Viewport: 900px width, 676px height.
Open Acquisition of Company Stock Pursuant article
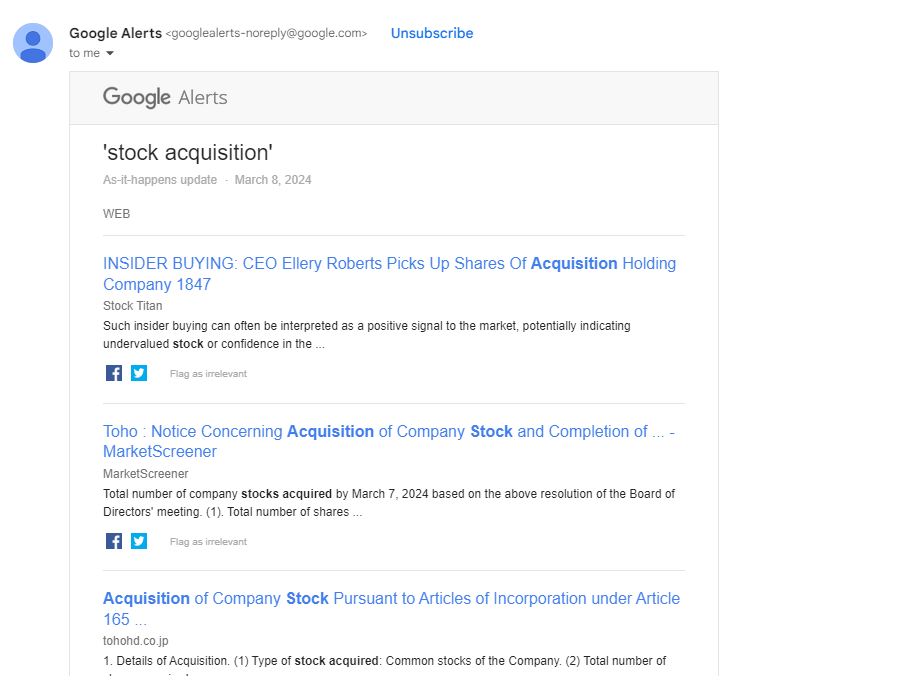(x=391, y=609)
